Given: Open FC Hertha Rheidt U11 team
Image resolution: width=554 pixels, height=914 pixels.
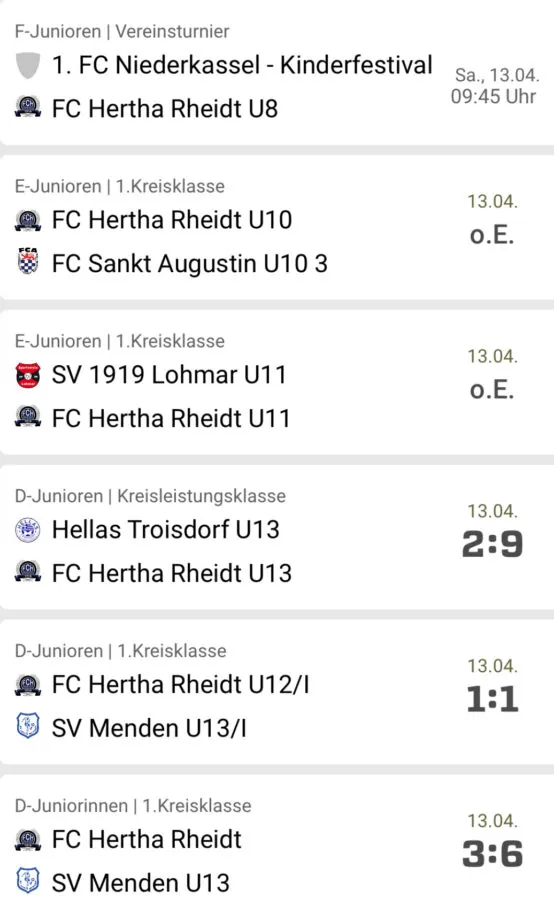Looking at the screenshot, I should click(x=171, y=419).
